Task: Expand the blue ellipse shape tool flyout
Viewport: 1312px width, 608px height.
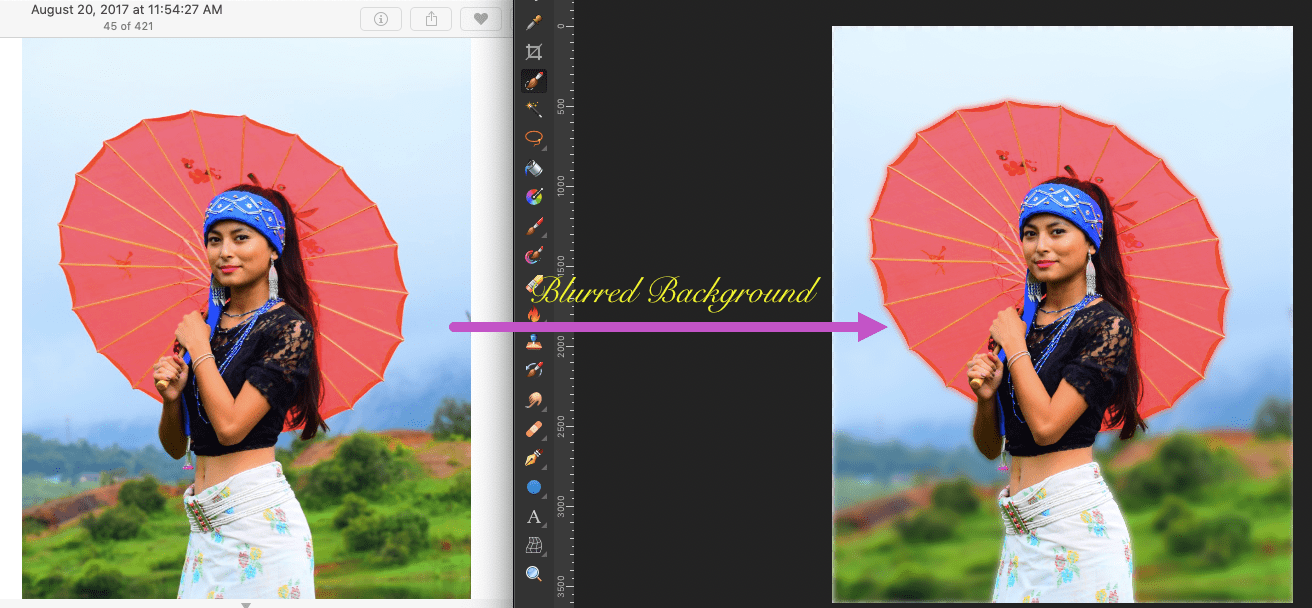Action: click(534, 487)
